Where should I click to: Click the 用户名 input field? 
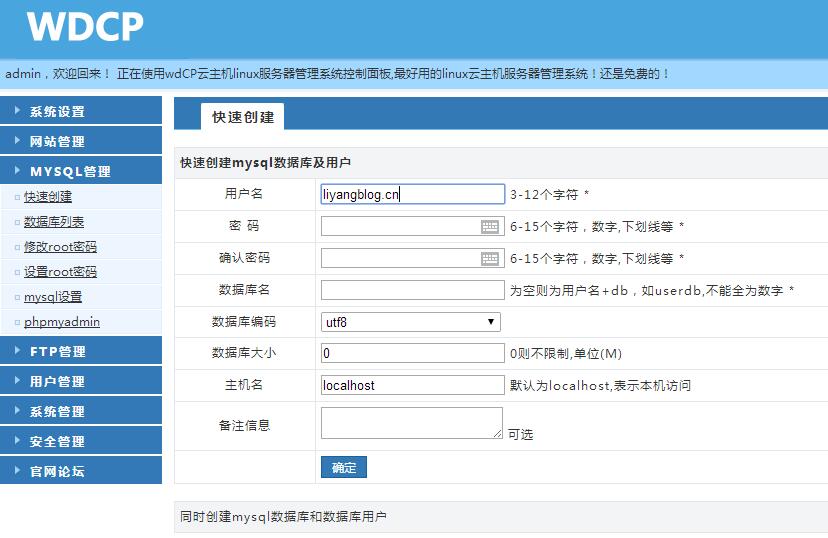coord(412,194)
